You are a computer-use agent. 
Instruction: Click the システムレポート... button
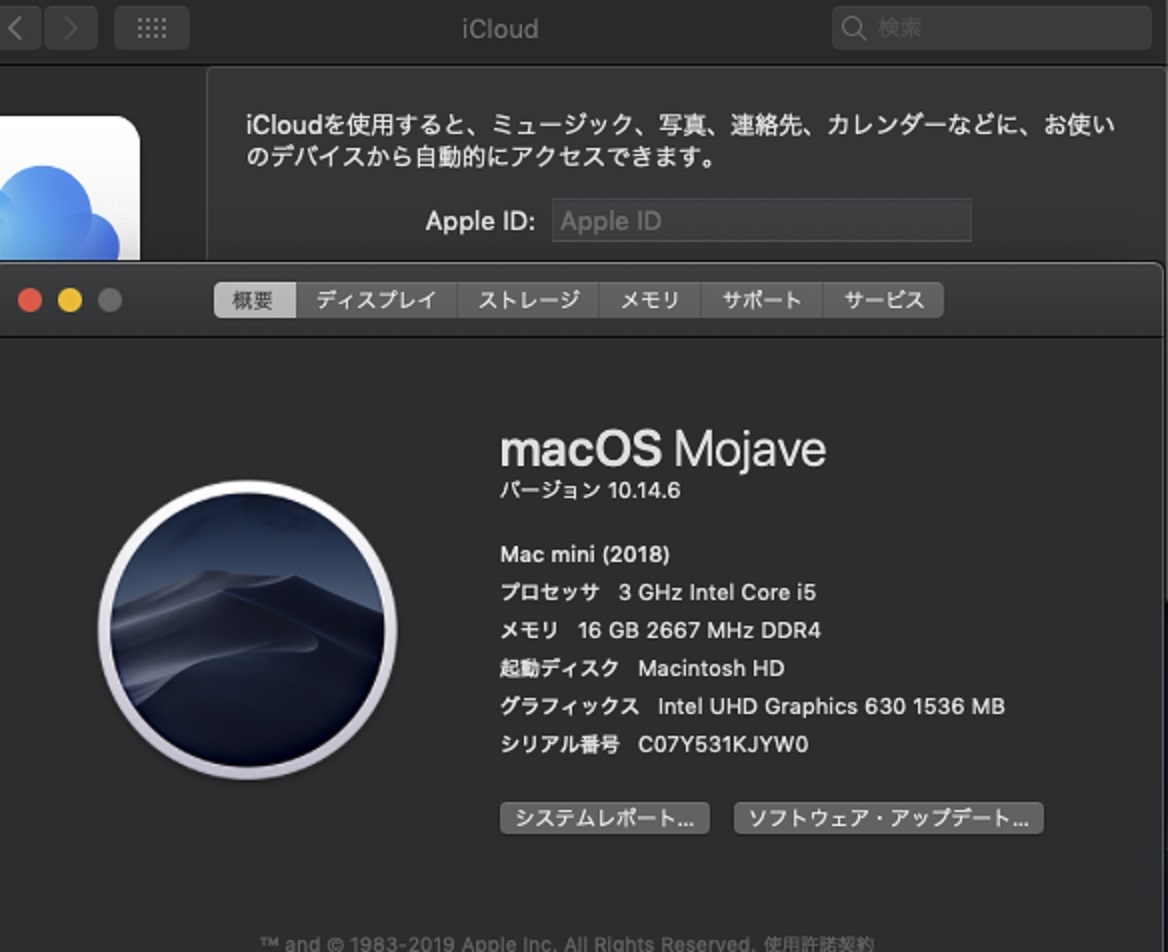[604, 818]
